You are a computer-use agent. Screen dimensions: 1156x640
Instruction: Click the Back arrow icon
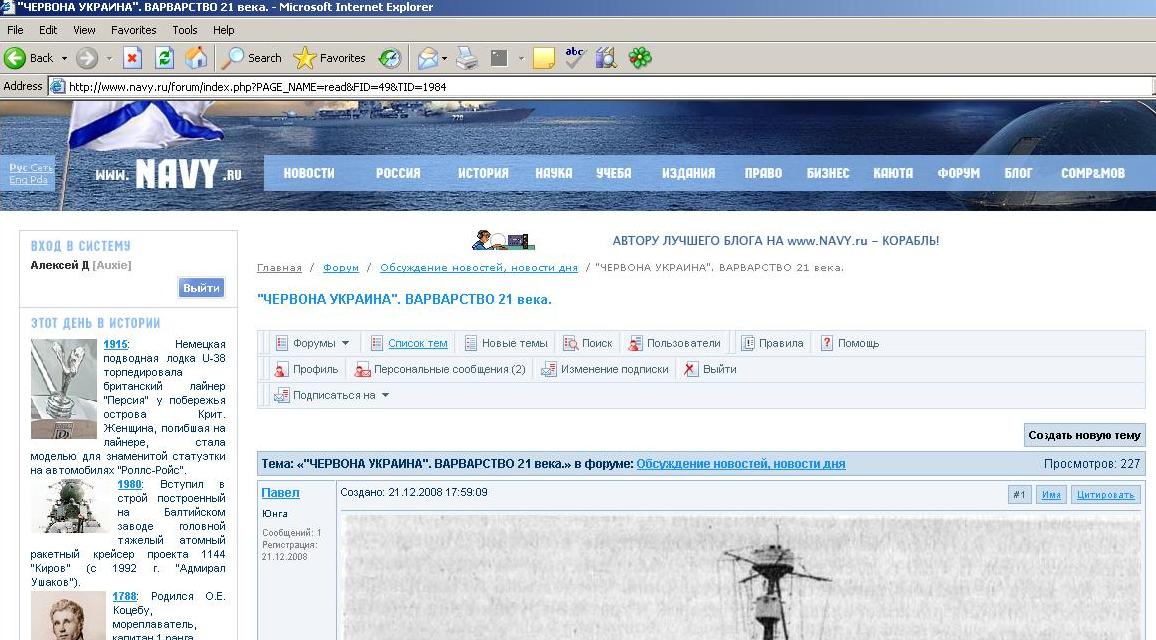pos(15,58)
